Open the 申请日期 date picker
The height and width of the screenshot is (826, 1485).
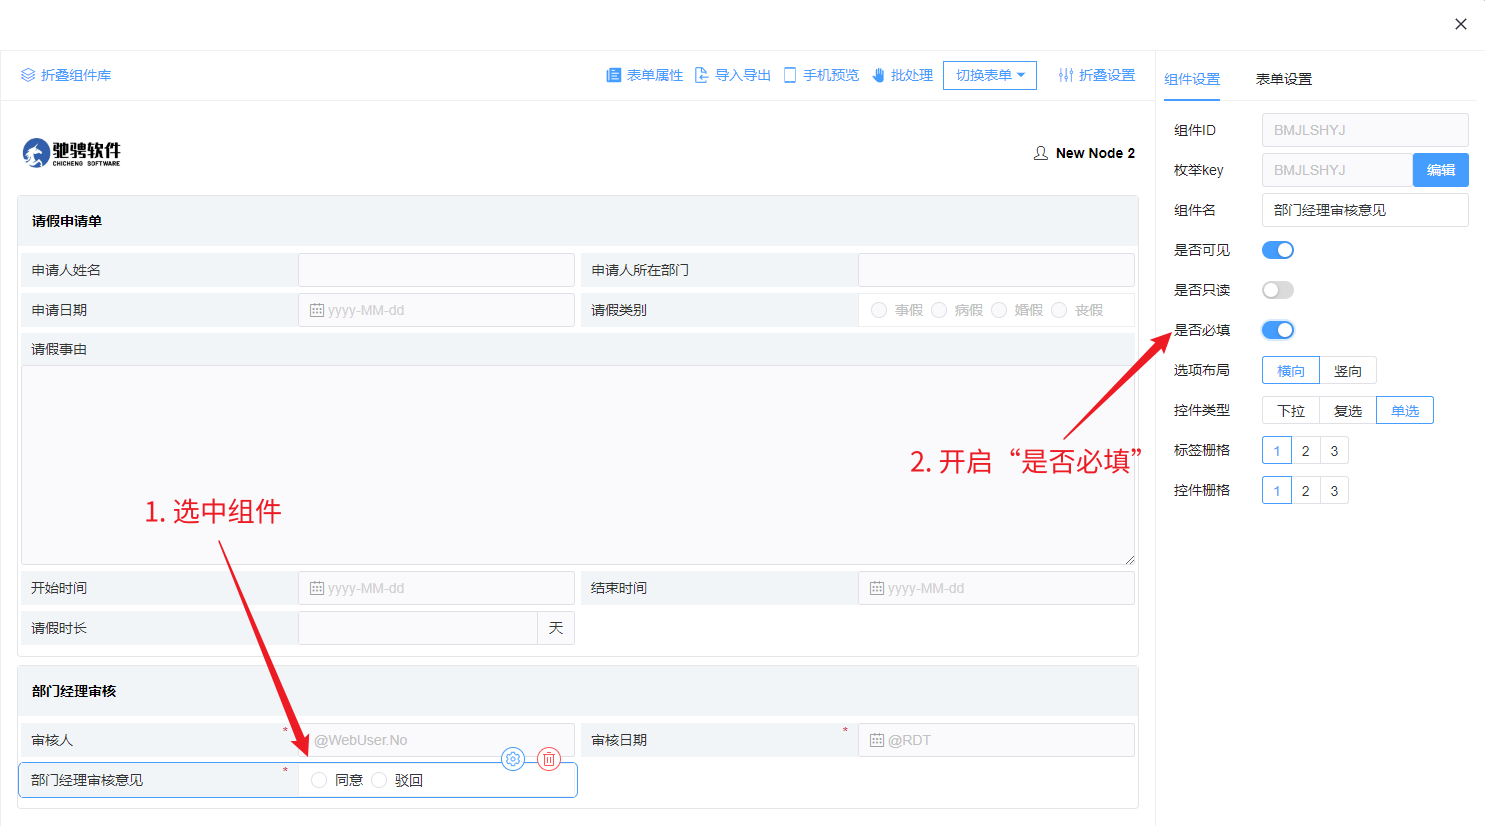click(x=436, y=310)
